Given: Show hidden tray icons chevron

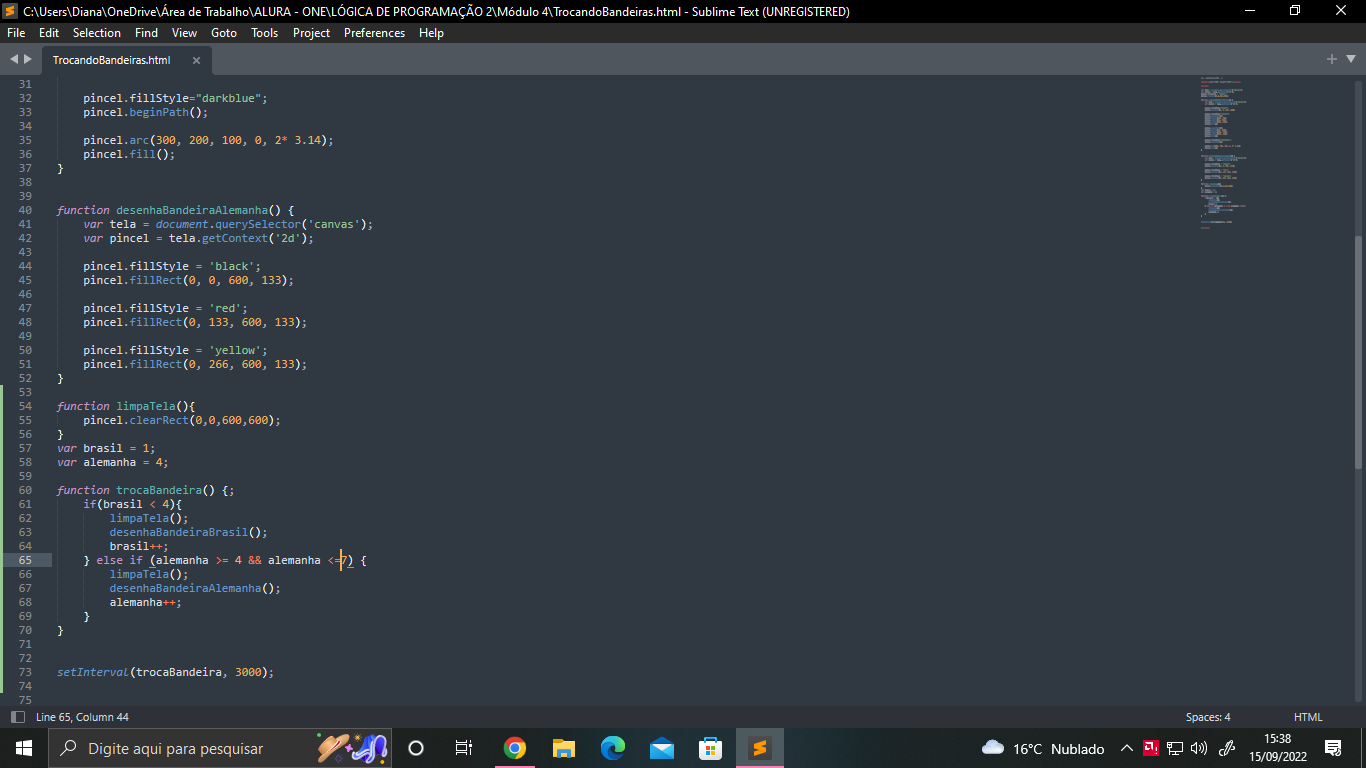Looking at the screenshot, I should pos(1127,748).
